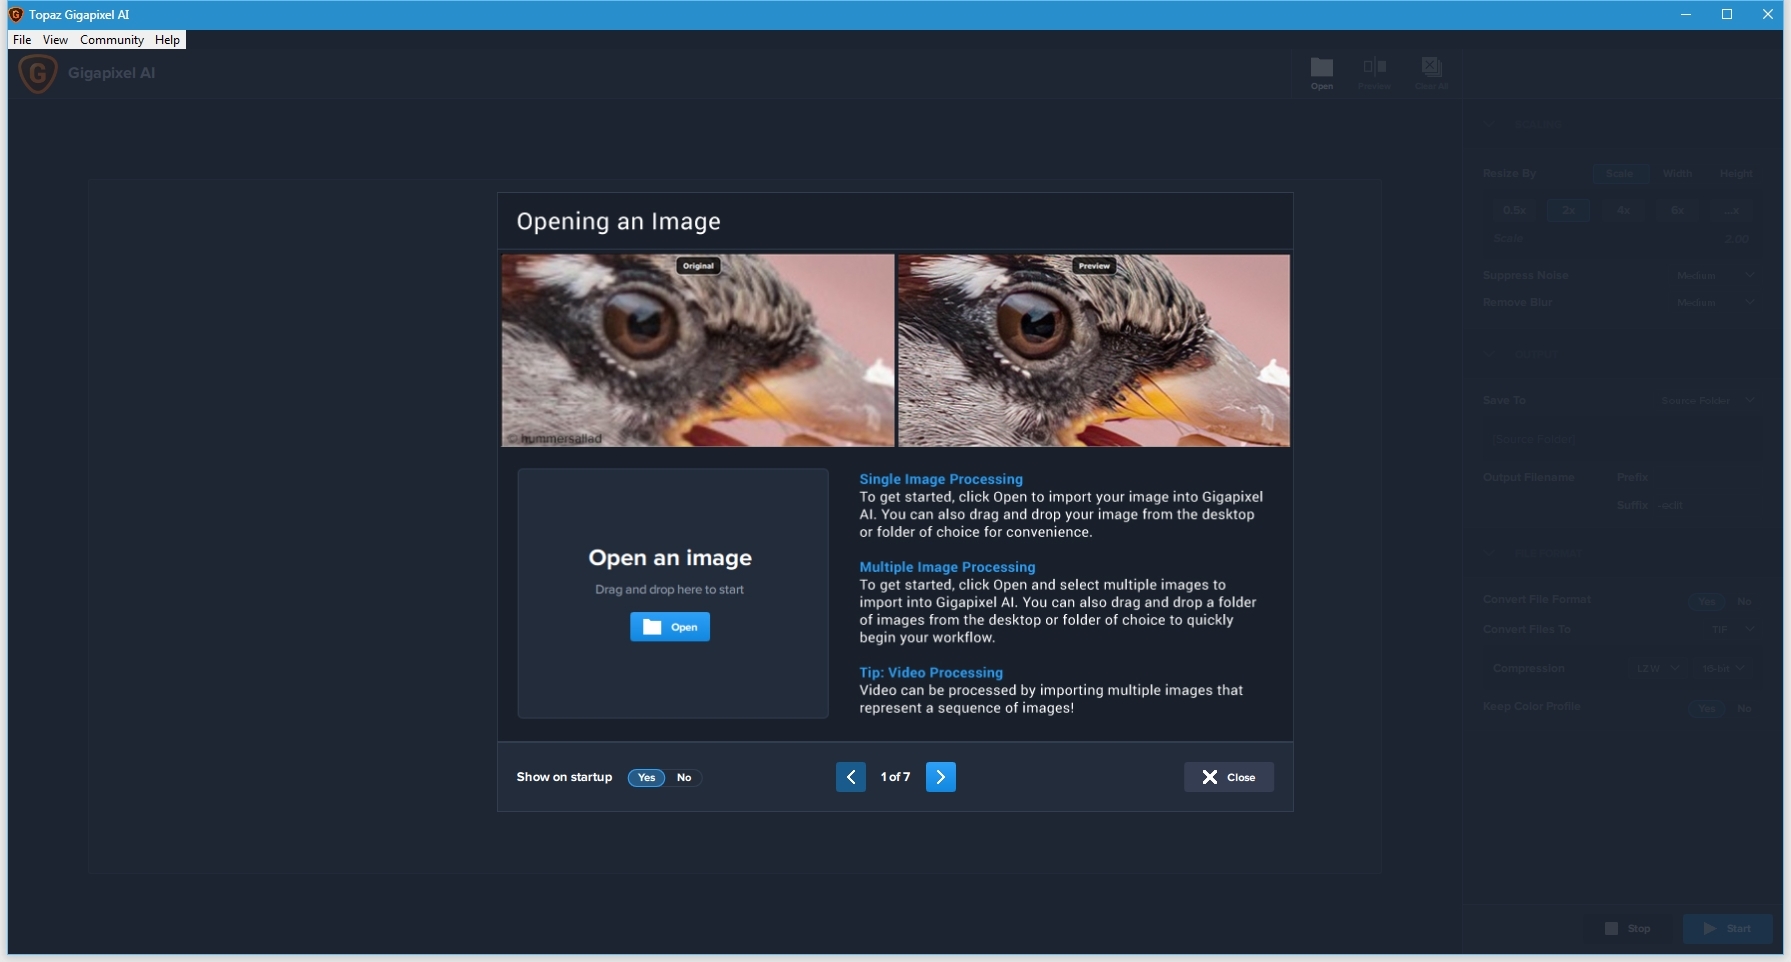Choose the 0.5x scale preset
The width and height of the screenshot is (1791, 962).
1514,210
